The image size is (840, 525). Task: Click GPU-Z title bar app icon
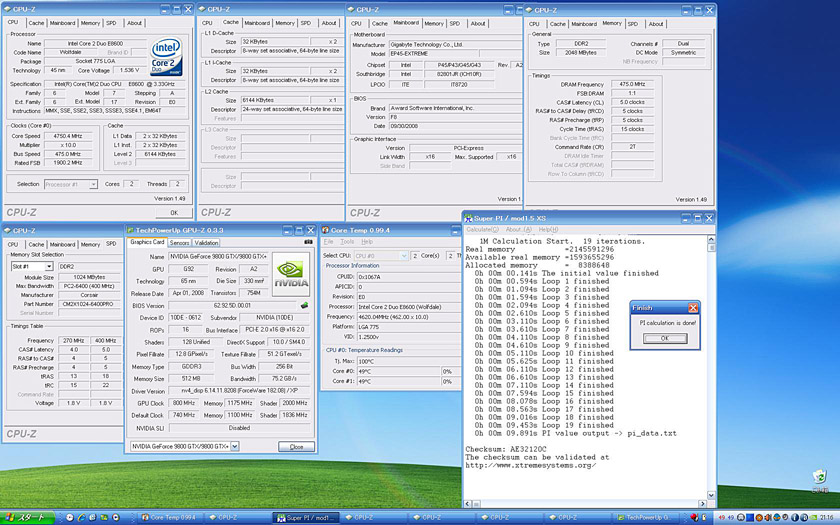point(130,230)
